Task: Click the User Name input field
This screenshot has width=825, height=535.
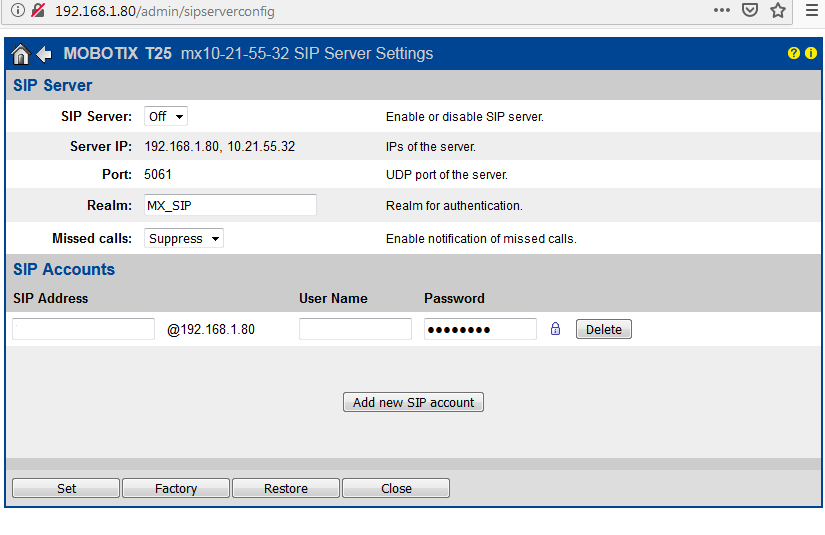Action: (355, 329)
